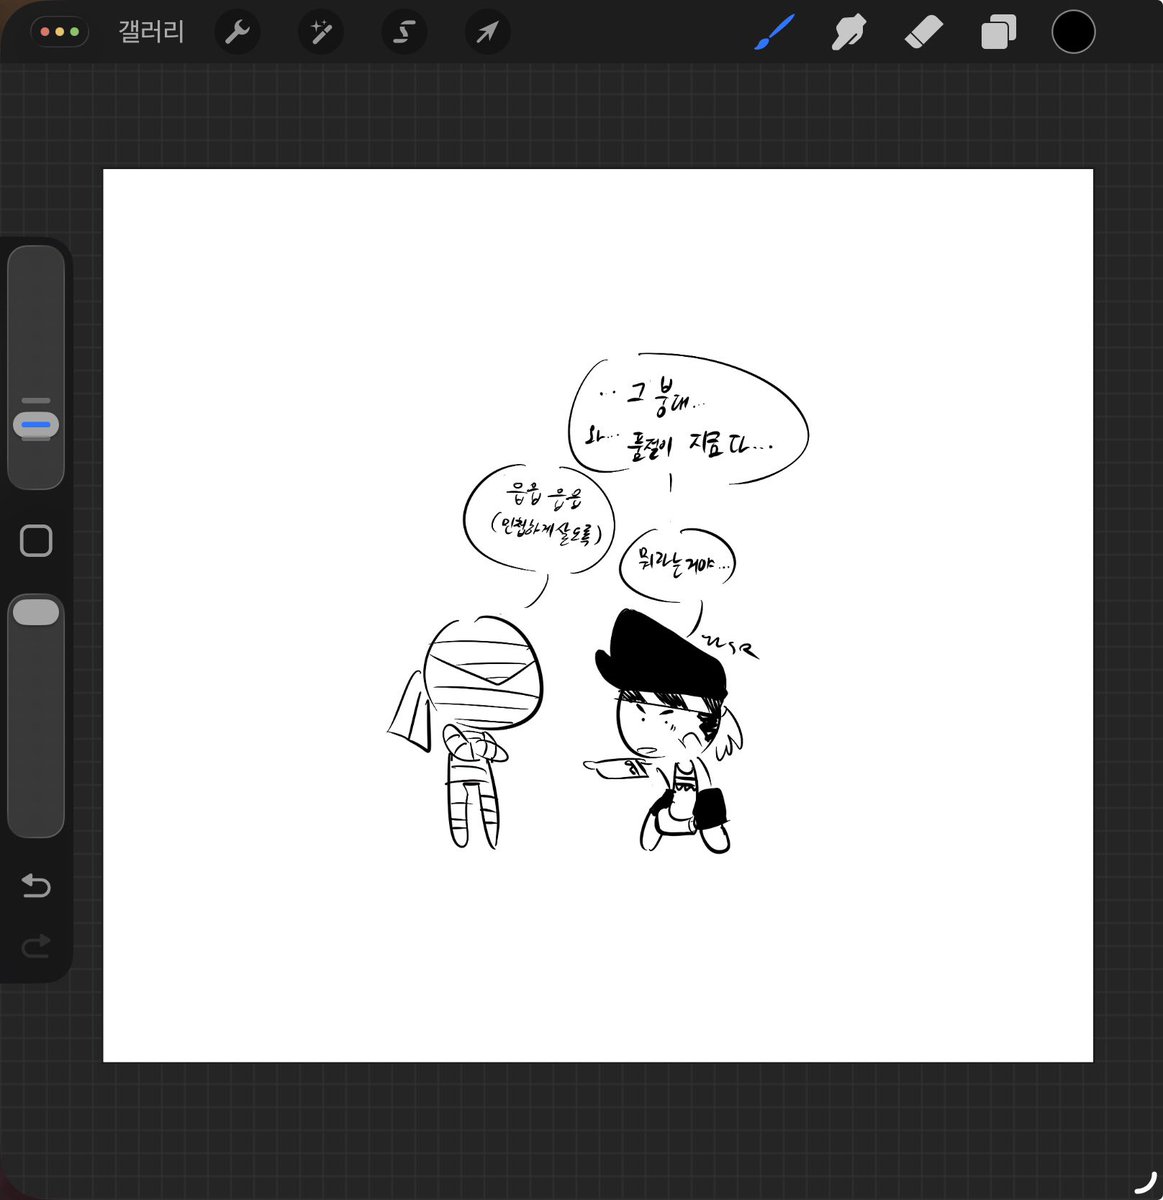1163x1200 pixels.
Task: Open the Adjustments magic wand menu
Action: tap(321, 32)
